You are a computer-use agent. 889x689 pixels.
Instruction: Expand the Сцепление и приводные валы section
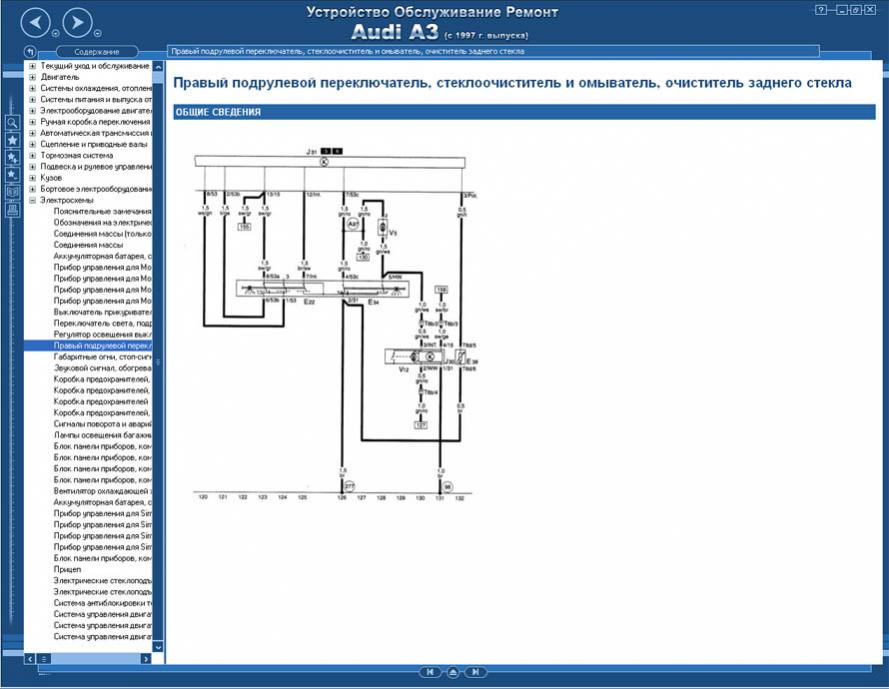point(32,144)
